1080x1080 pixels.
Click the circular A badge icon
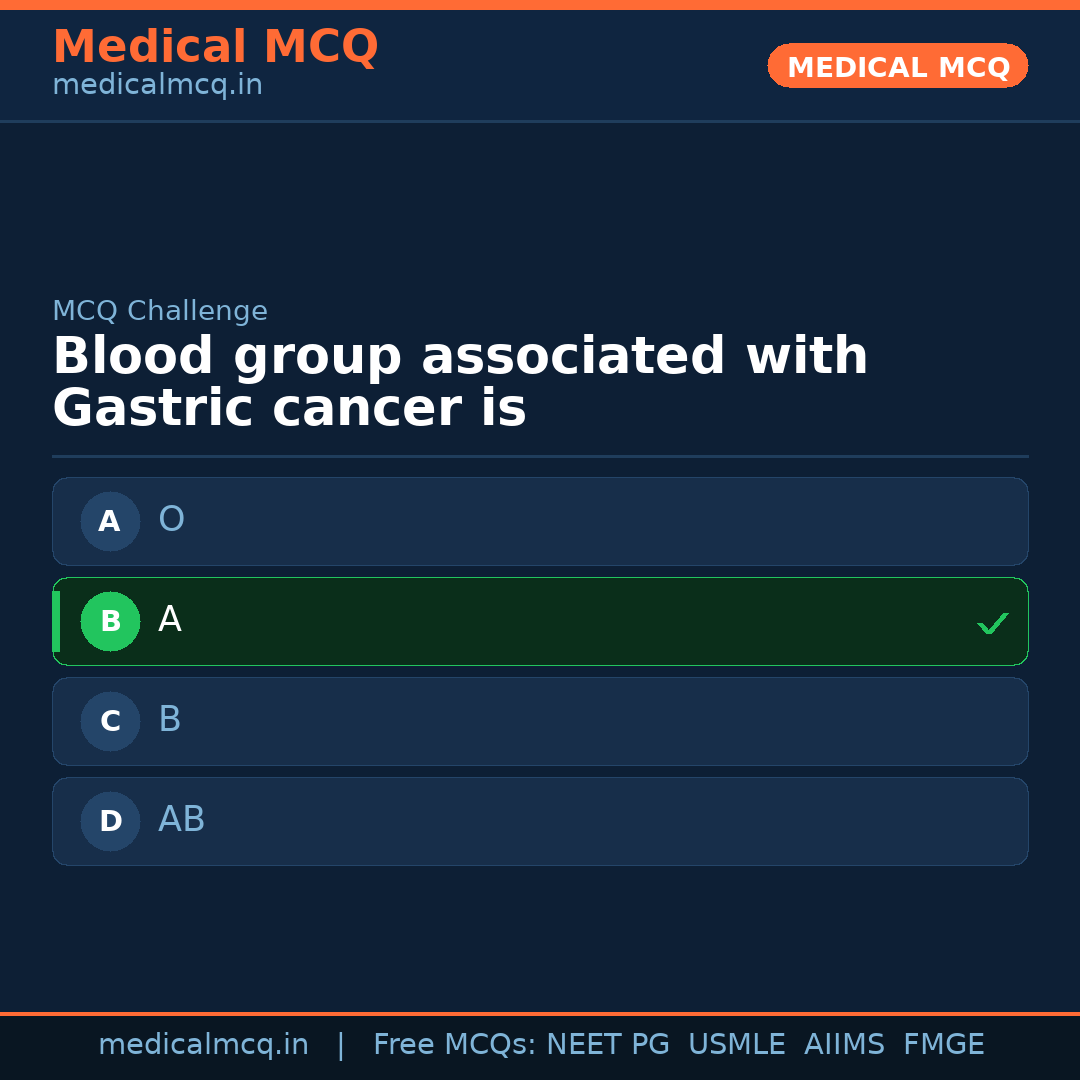110,521
